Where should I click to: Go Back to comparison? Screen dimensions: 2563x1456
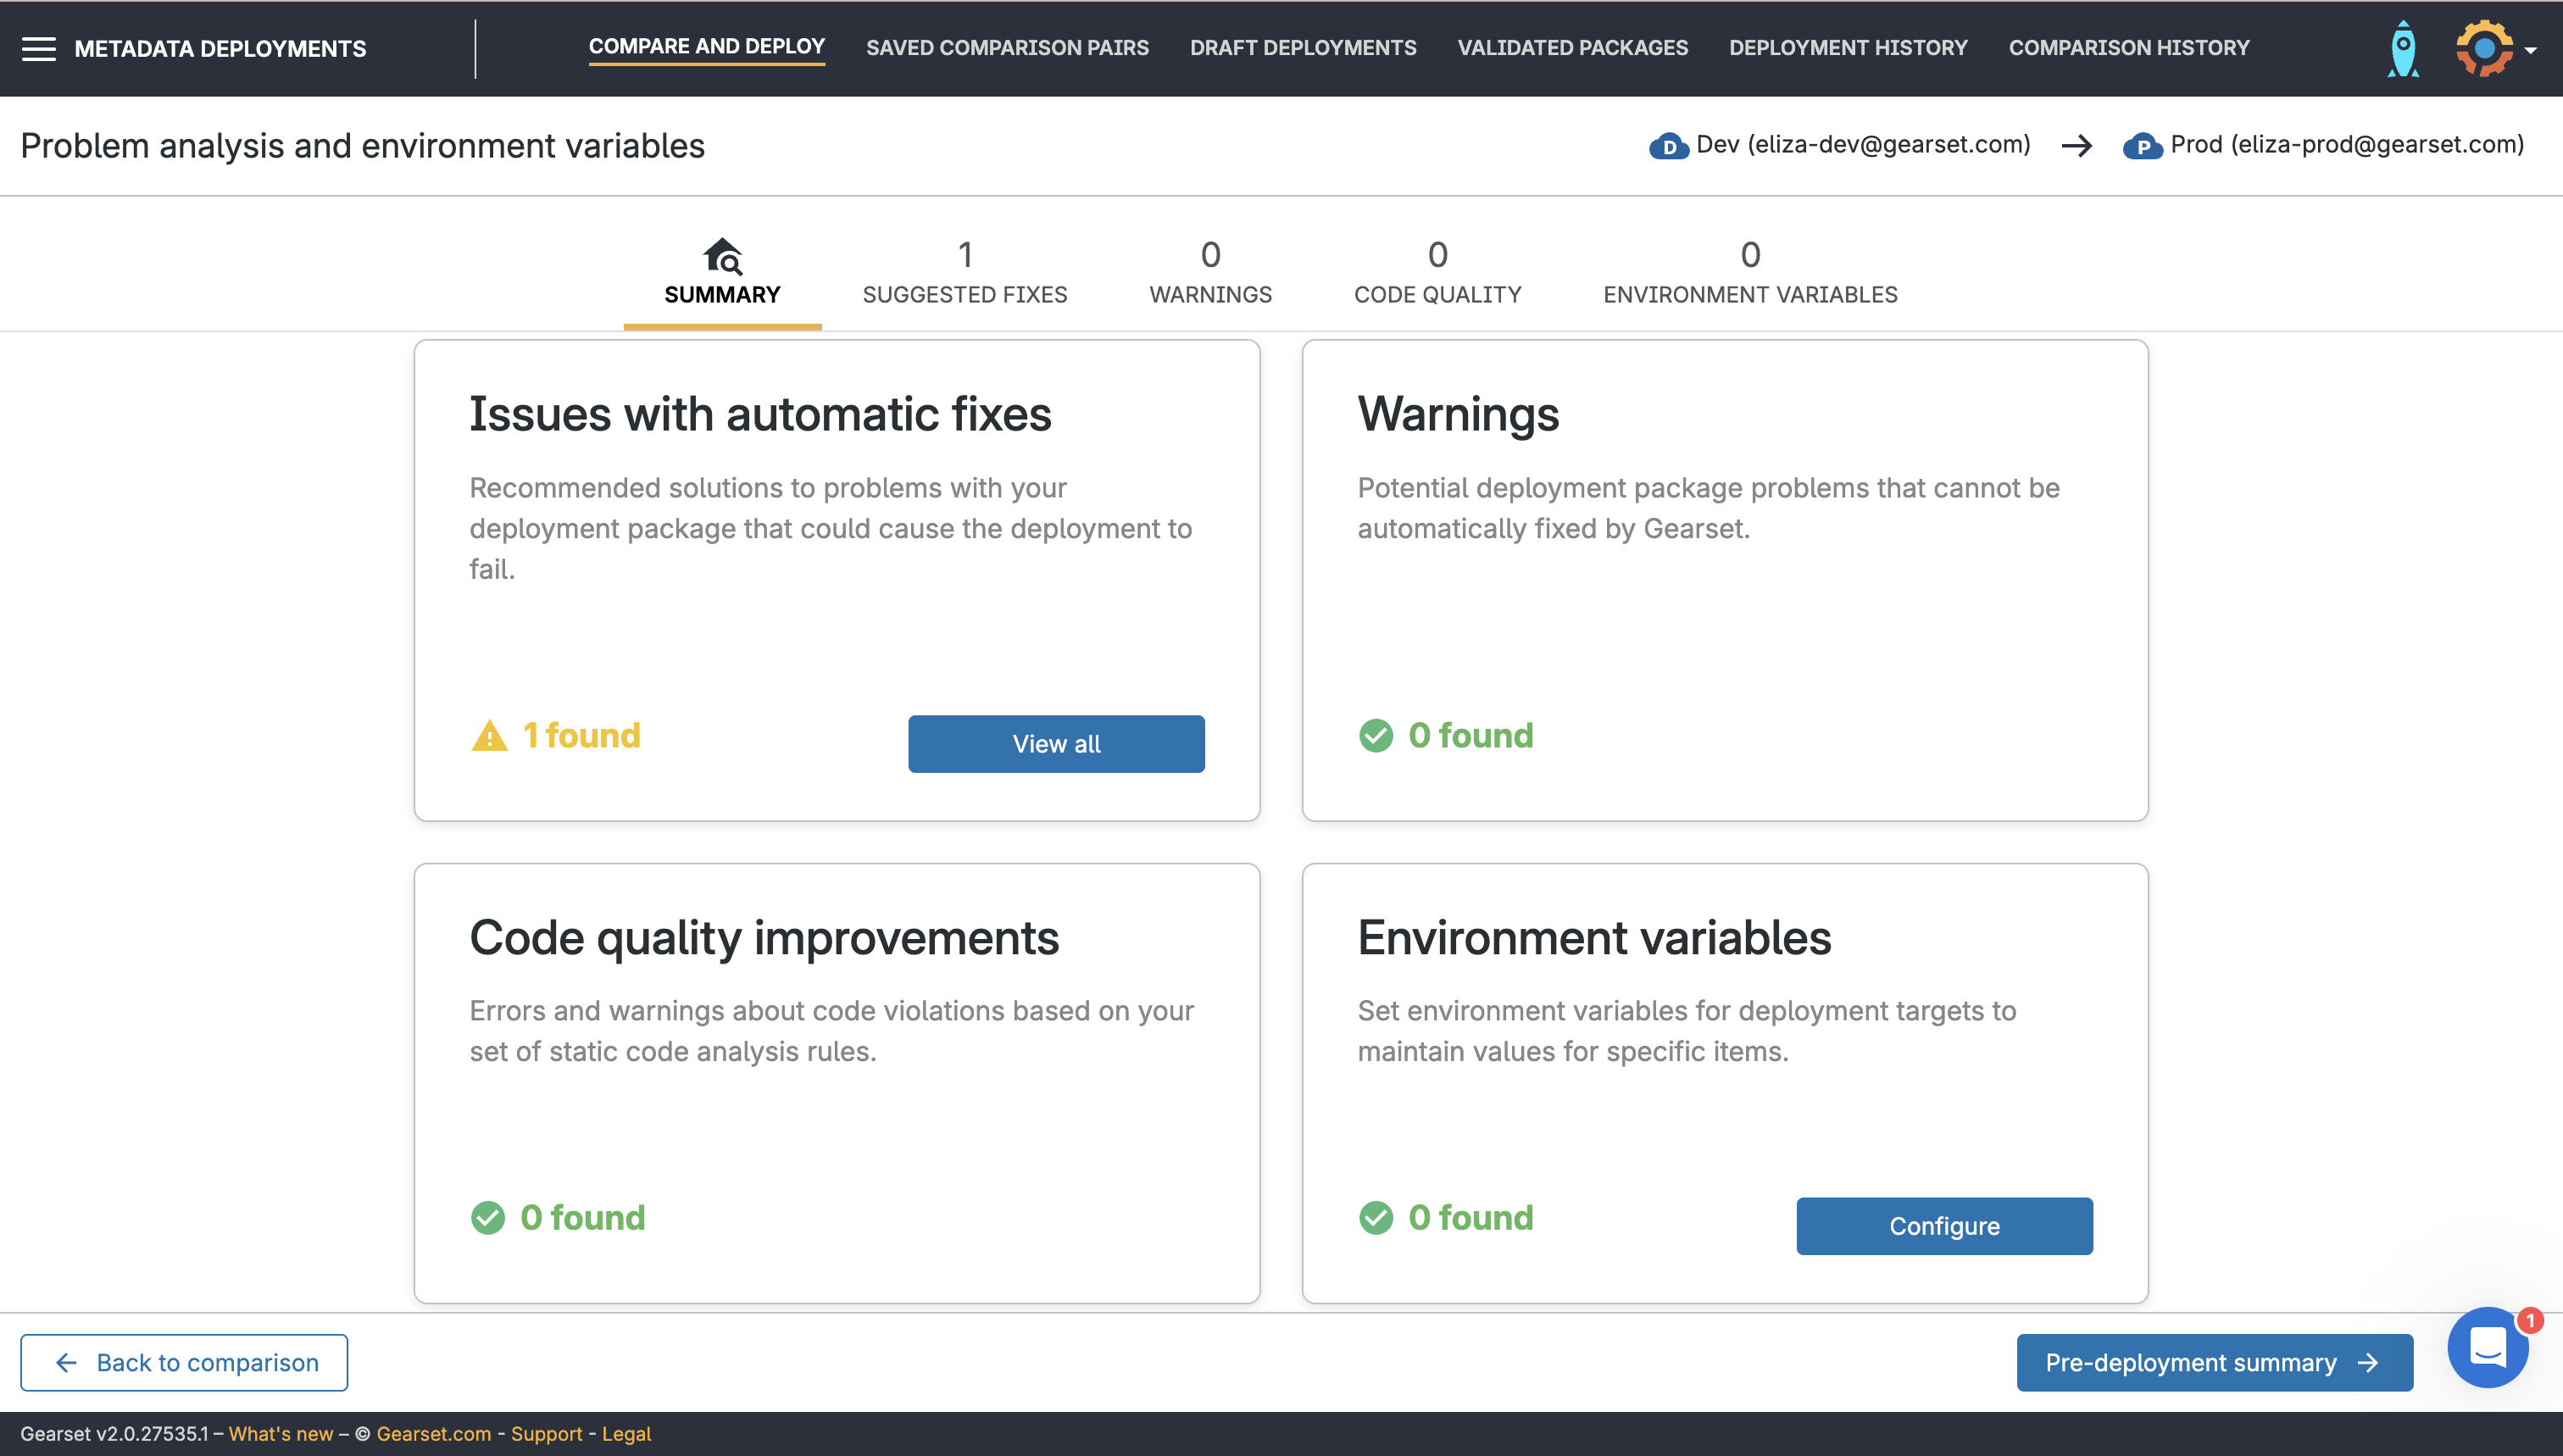point(184,1363)
